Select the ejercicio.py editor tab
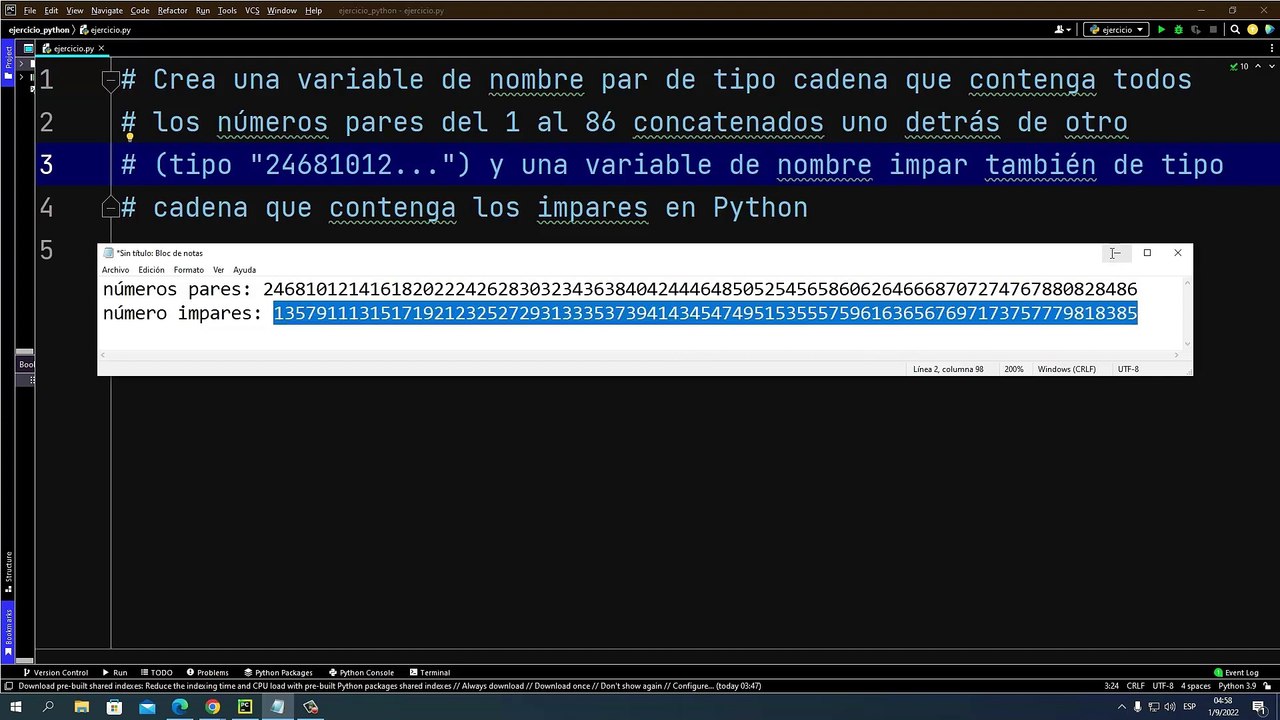Viewport: 1280px width, 720px height. coord(72,48)
